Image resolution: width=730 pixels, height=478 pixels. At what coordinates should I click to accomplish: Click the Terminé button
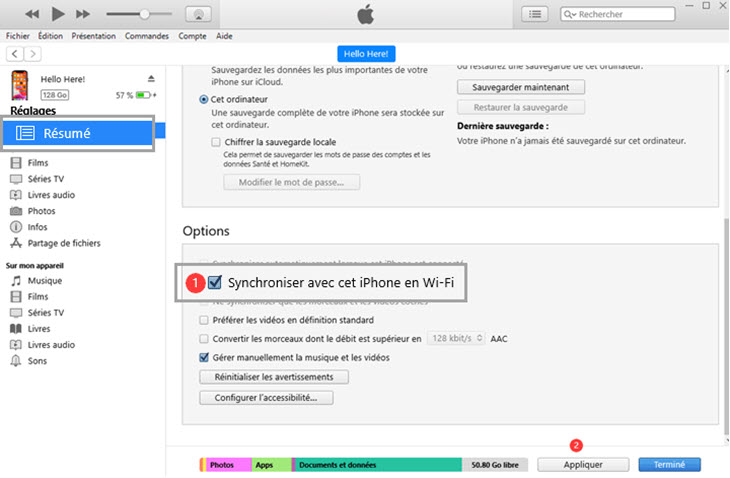669,465
